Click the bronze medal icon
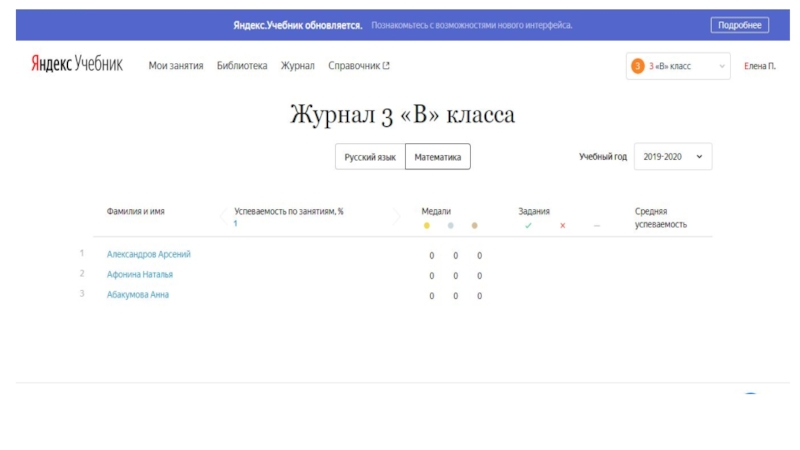 [475, 226]
